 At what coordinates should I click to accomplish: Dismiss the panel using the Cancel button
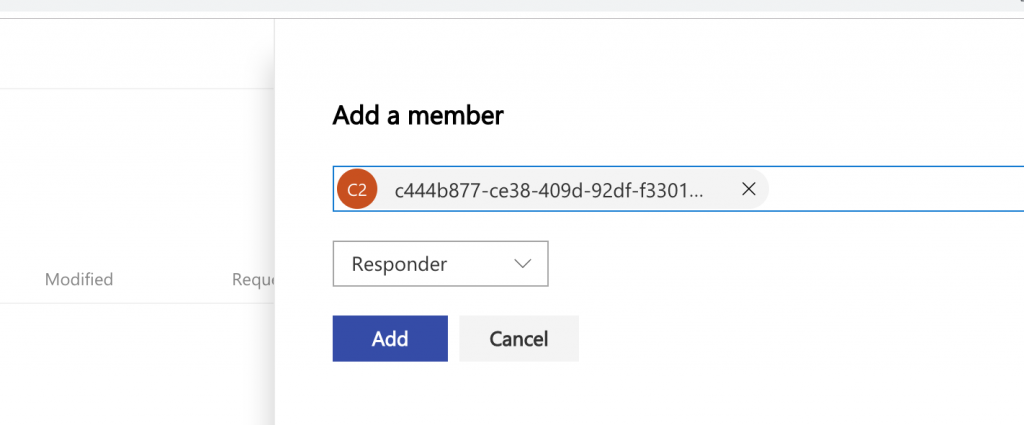click(x=518, y=339)
